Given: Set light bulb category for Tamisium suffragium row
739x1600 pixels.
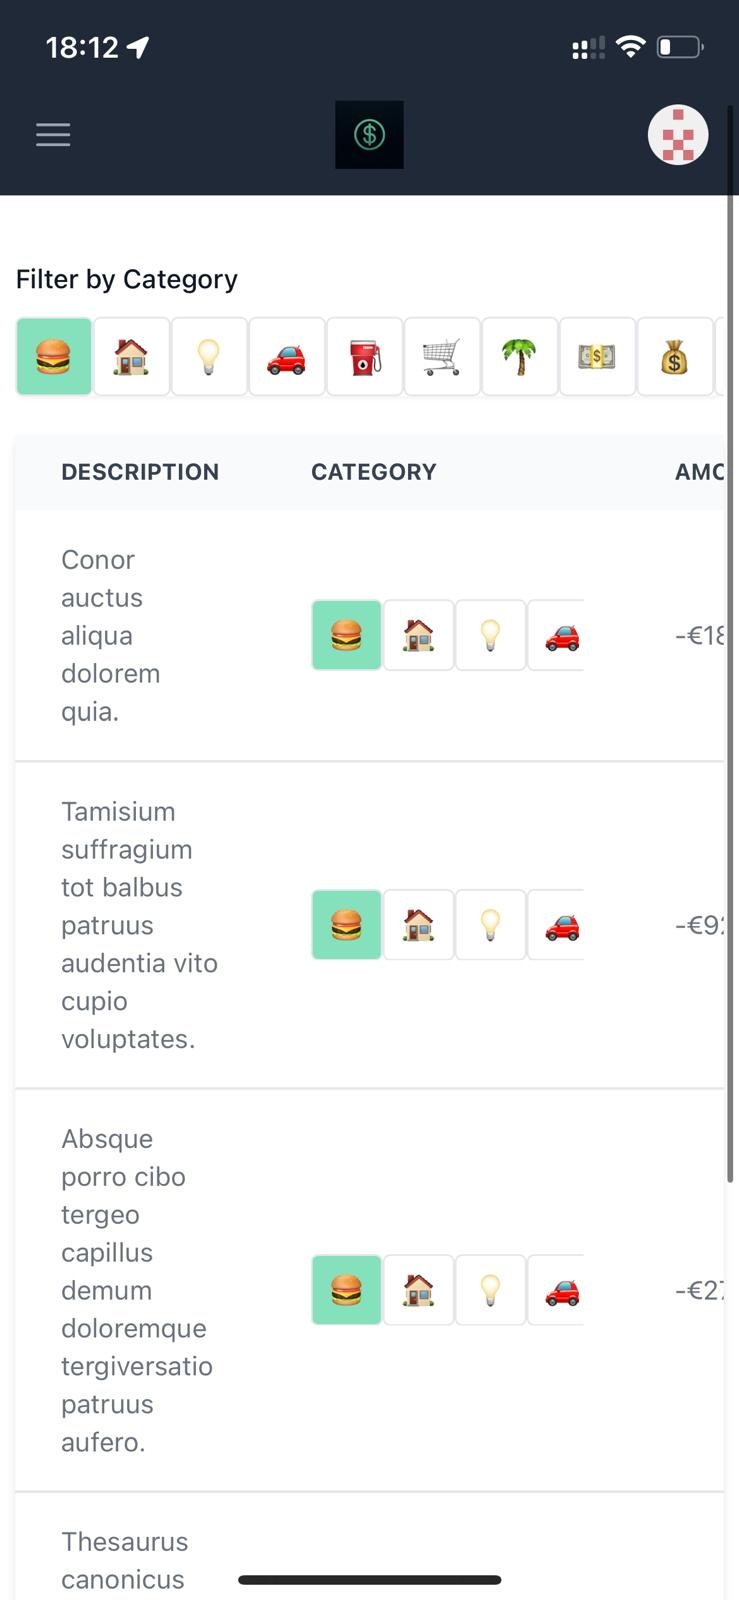Looking at the screenshot, I should pyautogui.click(x=491, y=925).
